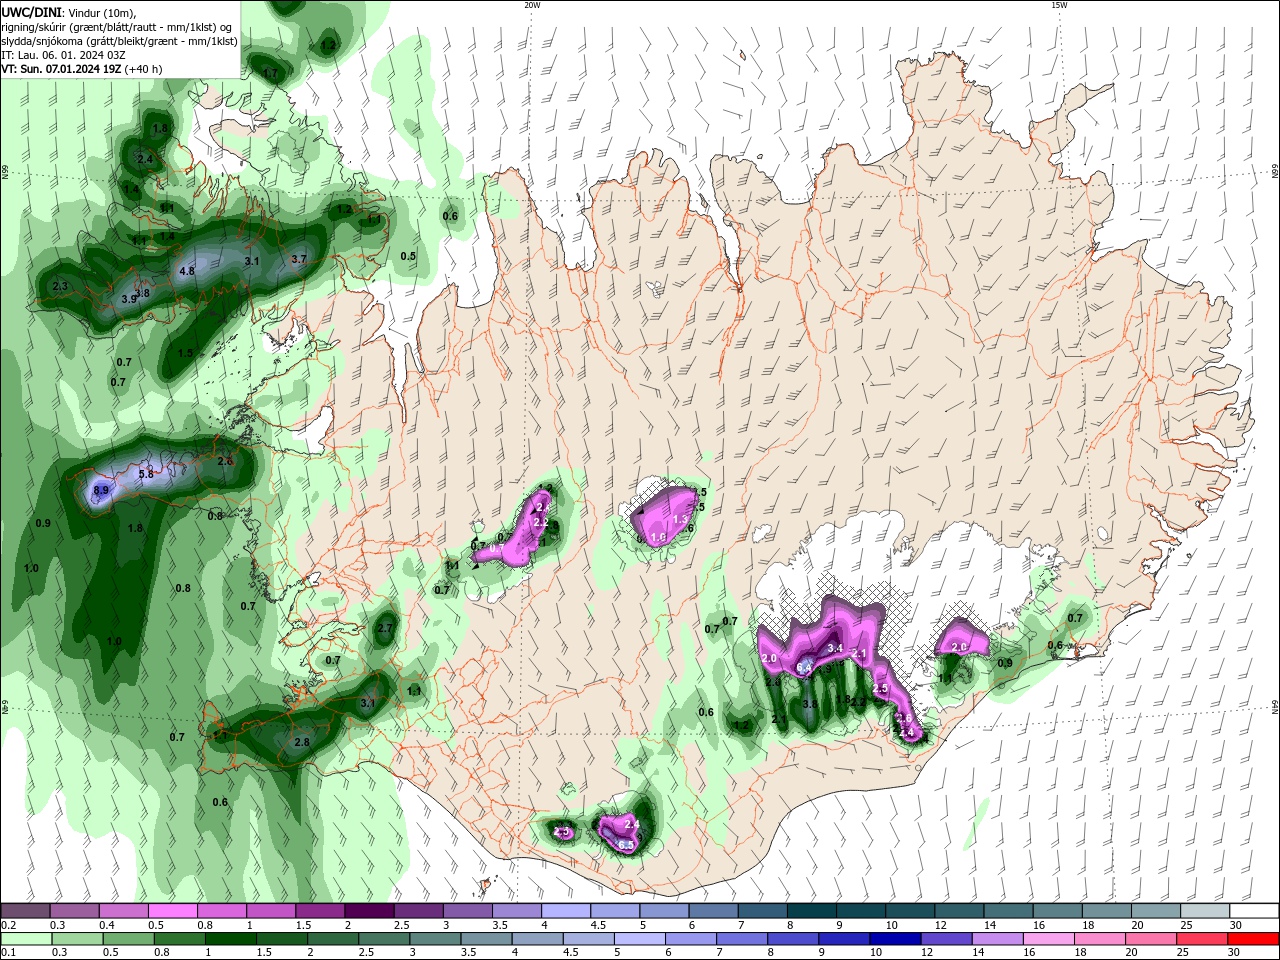Select the palest green rain swatch 0.1–0.3

click(x=27, y=939)
